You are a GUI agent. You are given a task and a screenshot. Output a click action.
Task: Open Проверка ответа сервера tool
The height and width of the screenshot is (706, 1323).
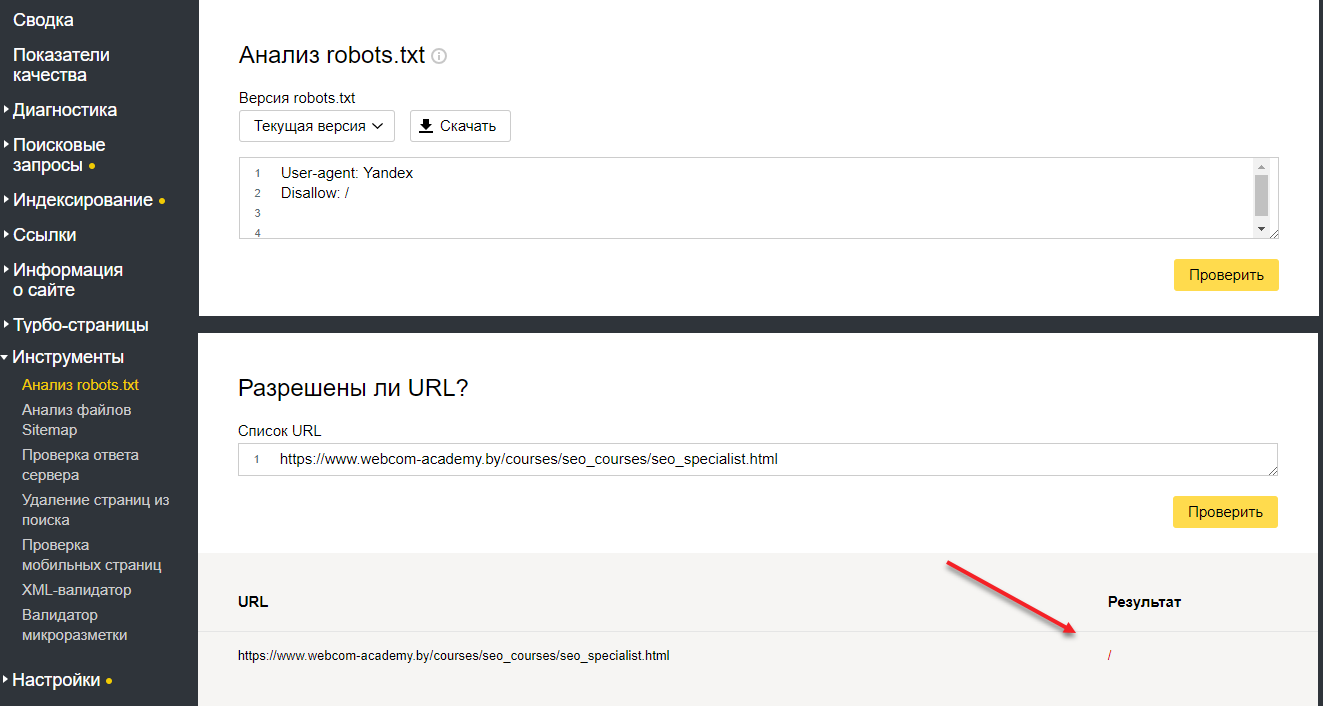click(80, 465)
